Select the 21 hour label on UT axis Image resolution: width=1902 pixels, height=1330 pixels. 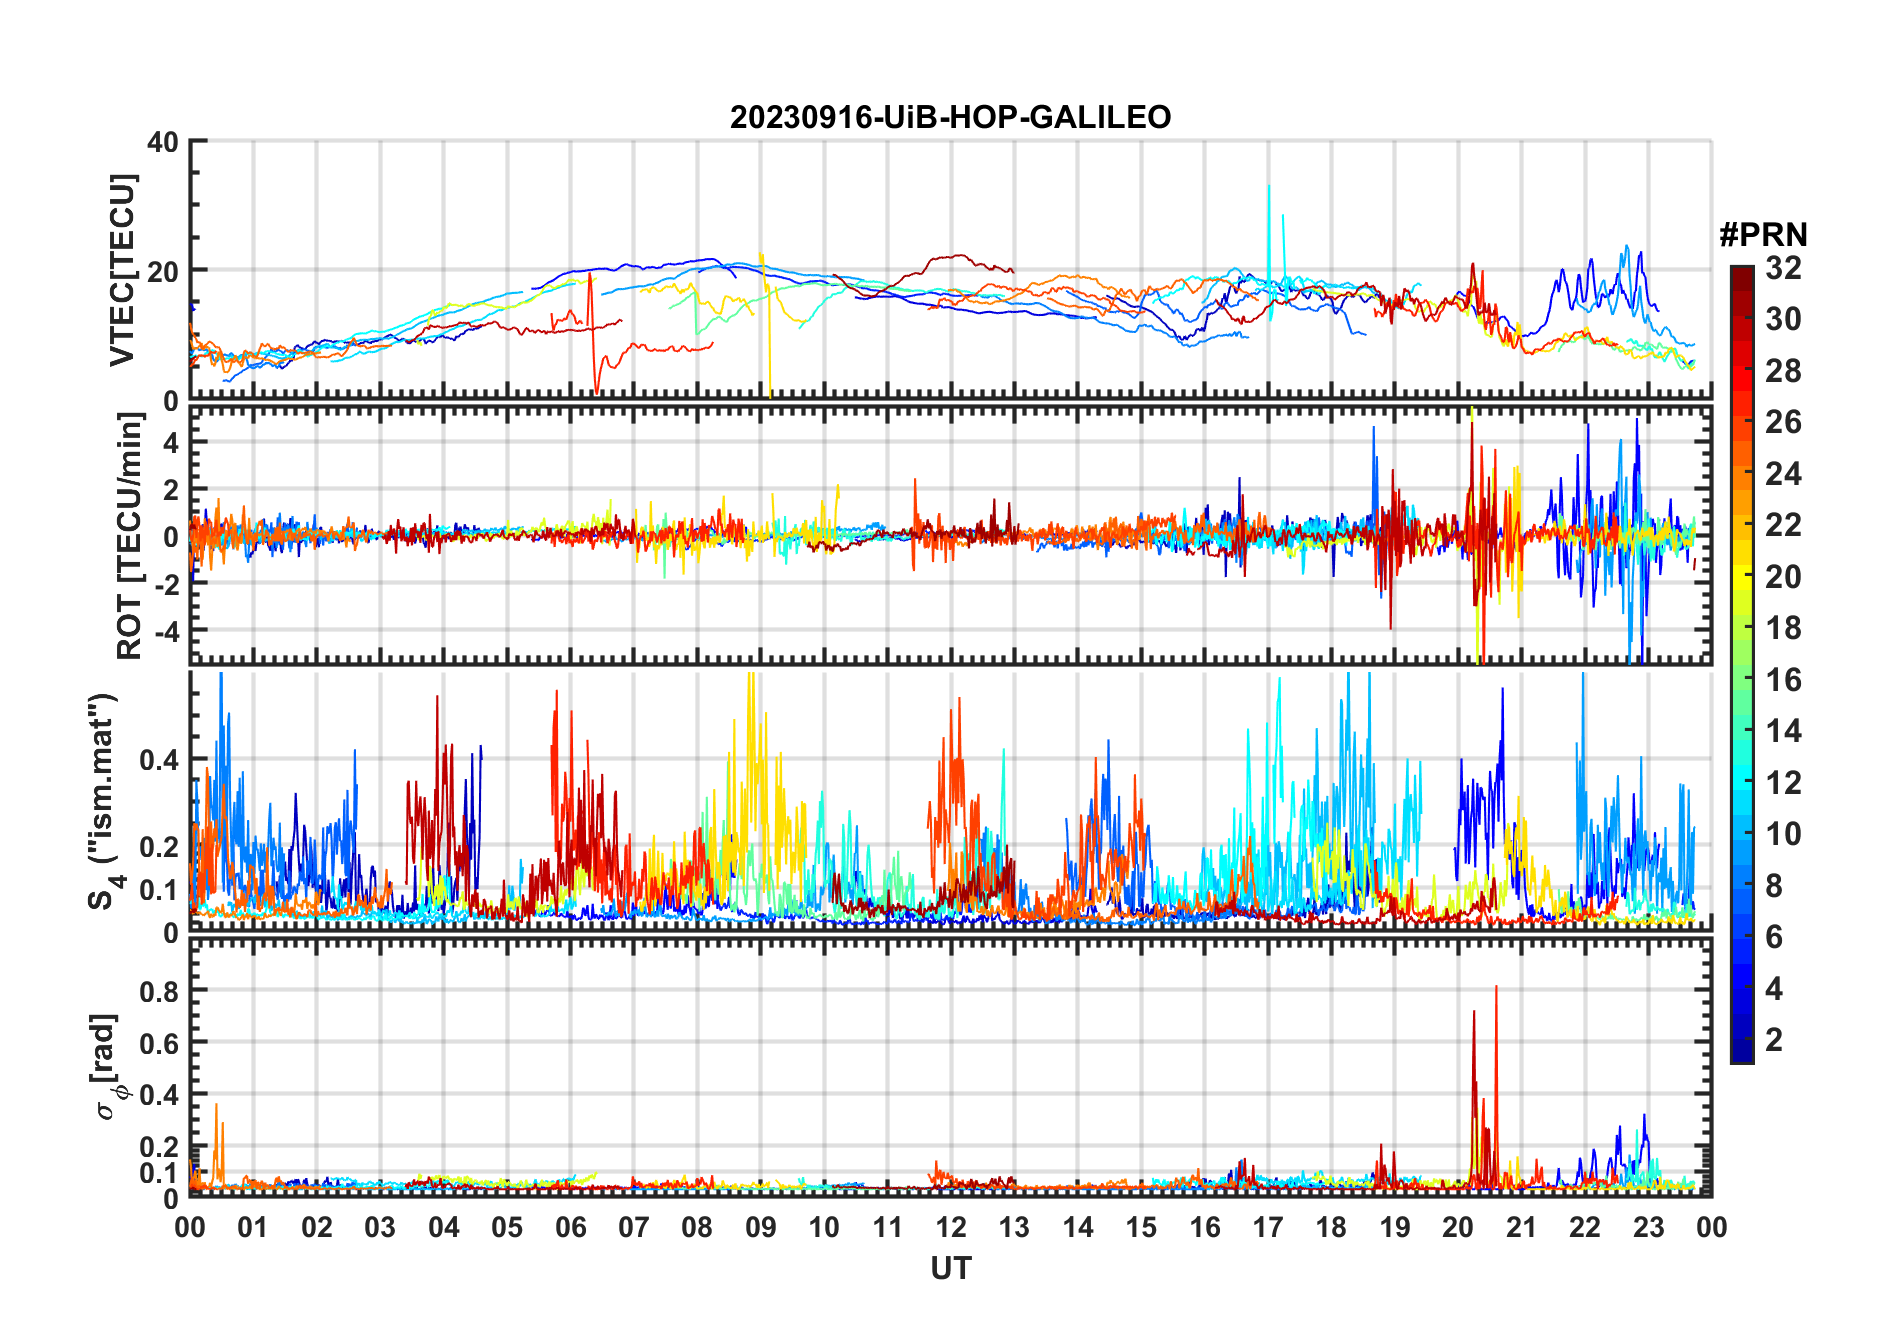coord(1521,1227)
